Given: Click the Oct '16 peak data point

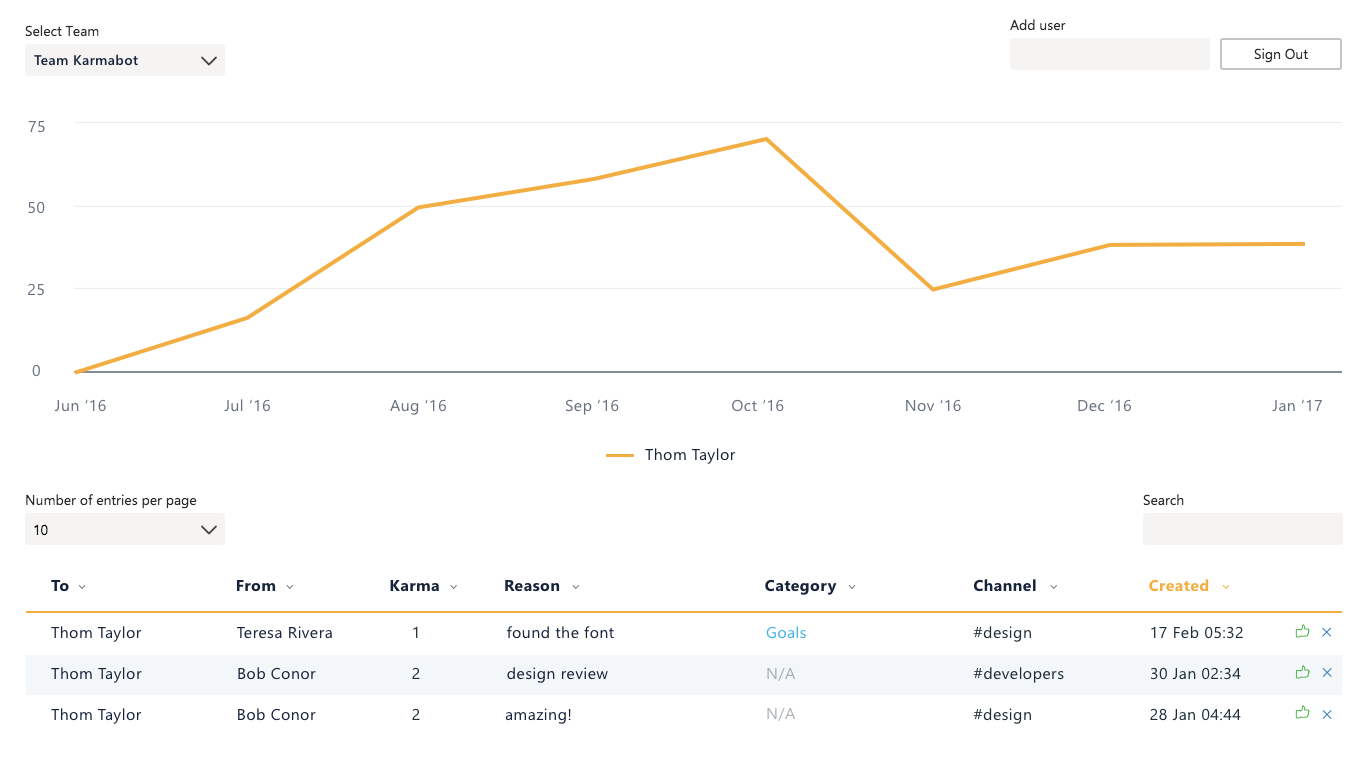Looking at the screenshot, I should [x=766, y=139].
